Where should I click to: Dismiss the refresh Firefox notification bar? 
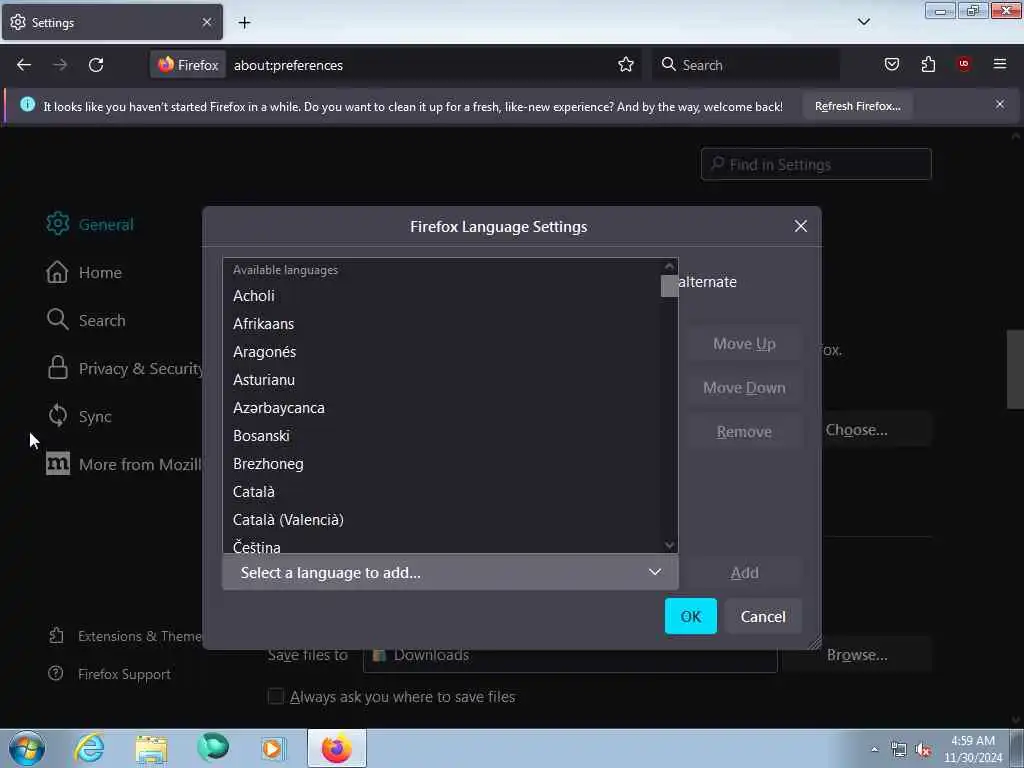pyautogui.click(x=1000, y=104)
